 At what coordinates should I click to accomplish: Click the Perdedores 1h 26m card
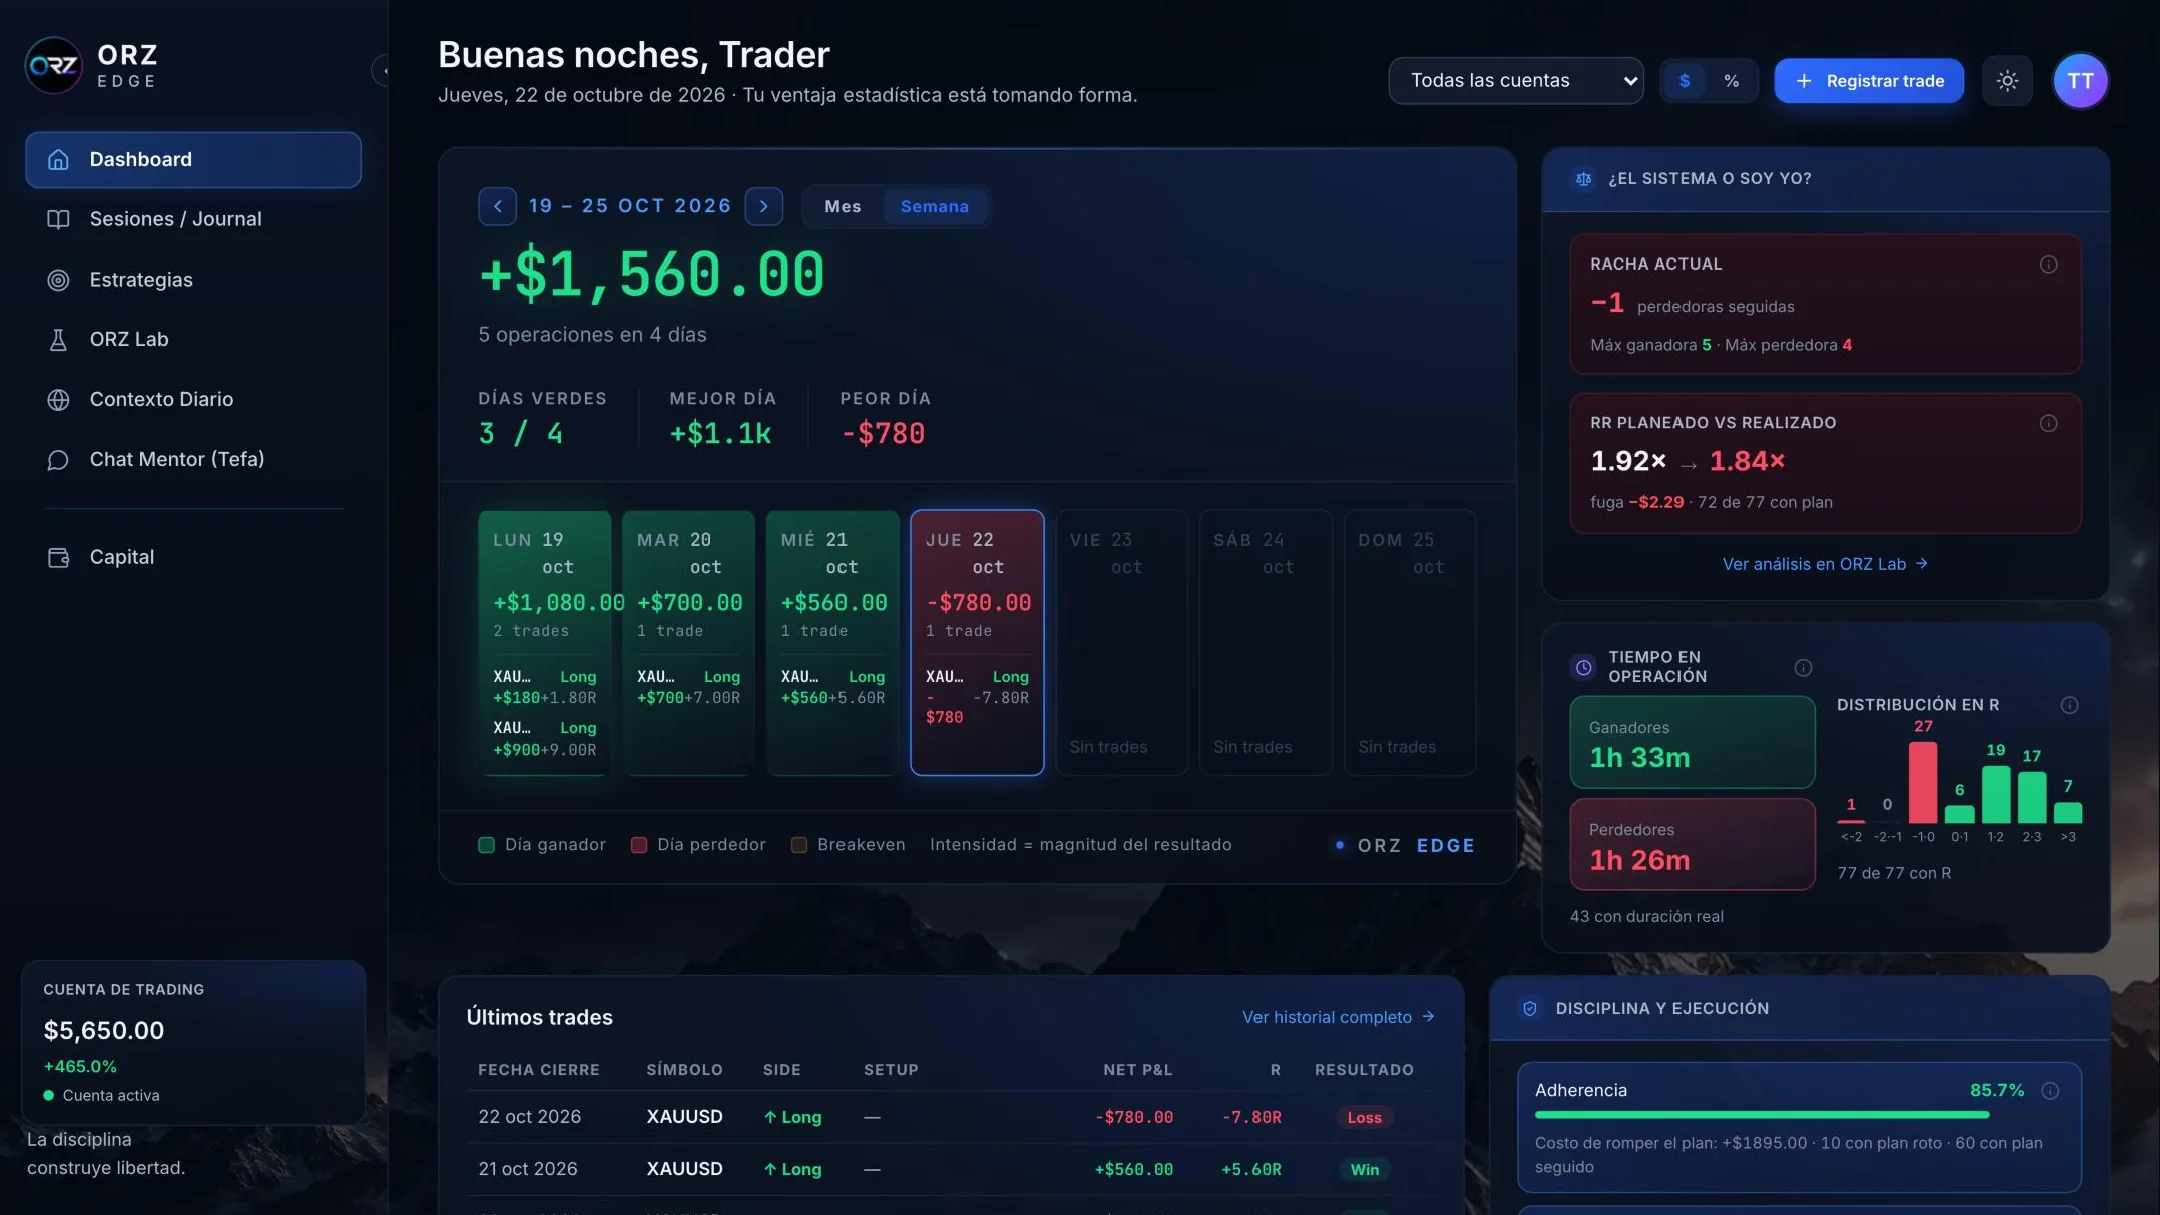(x=1692, y=845)
